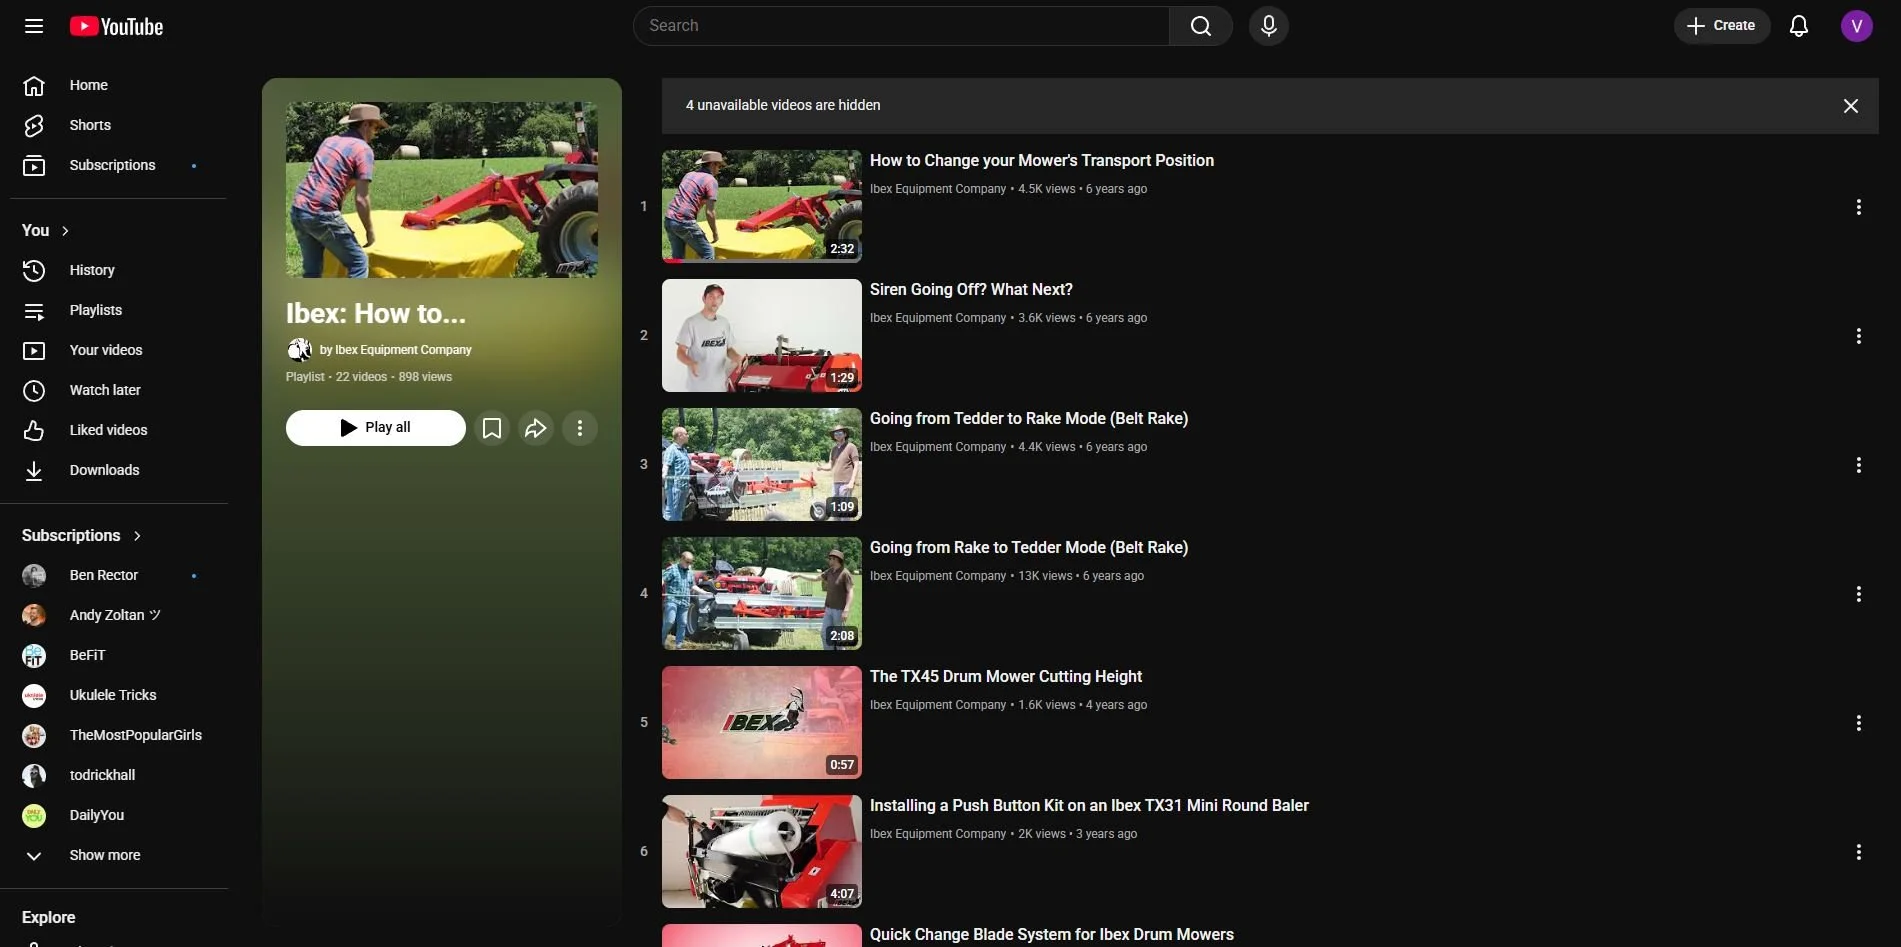Open Liked videos

coord(113,430)
